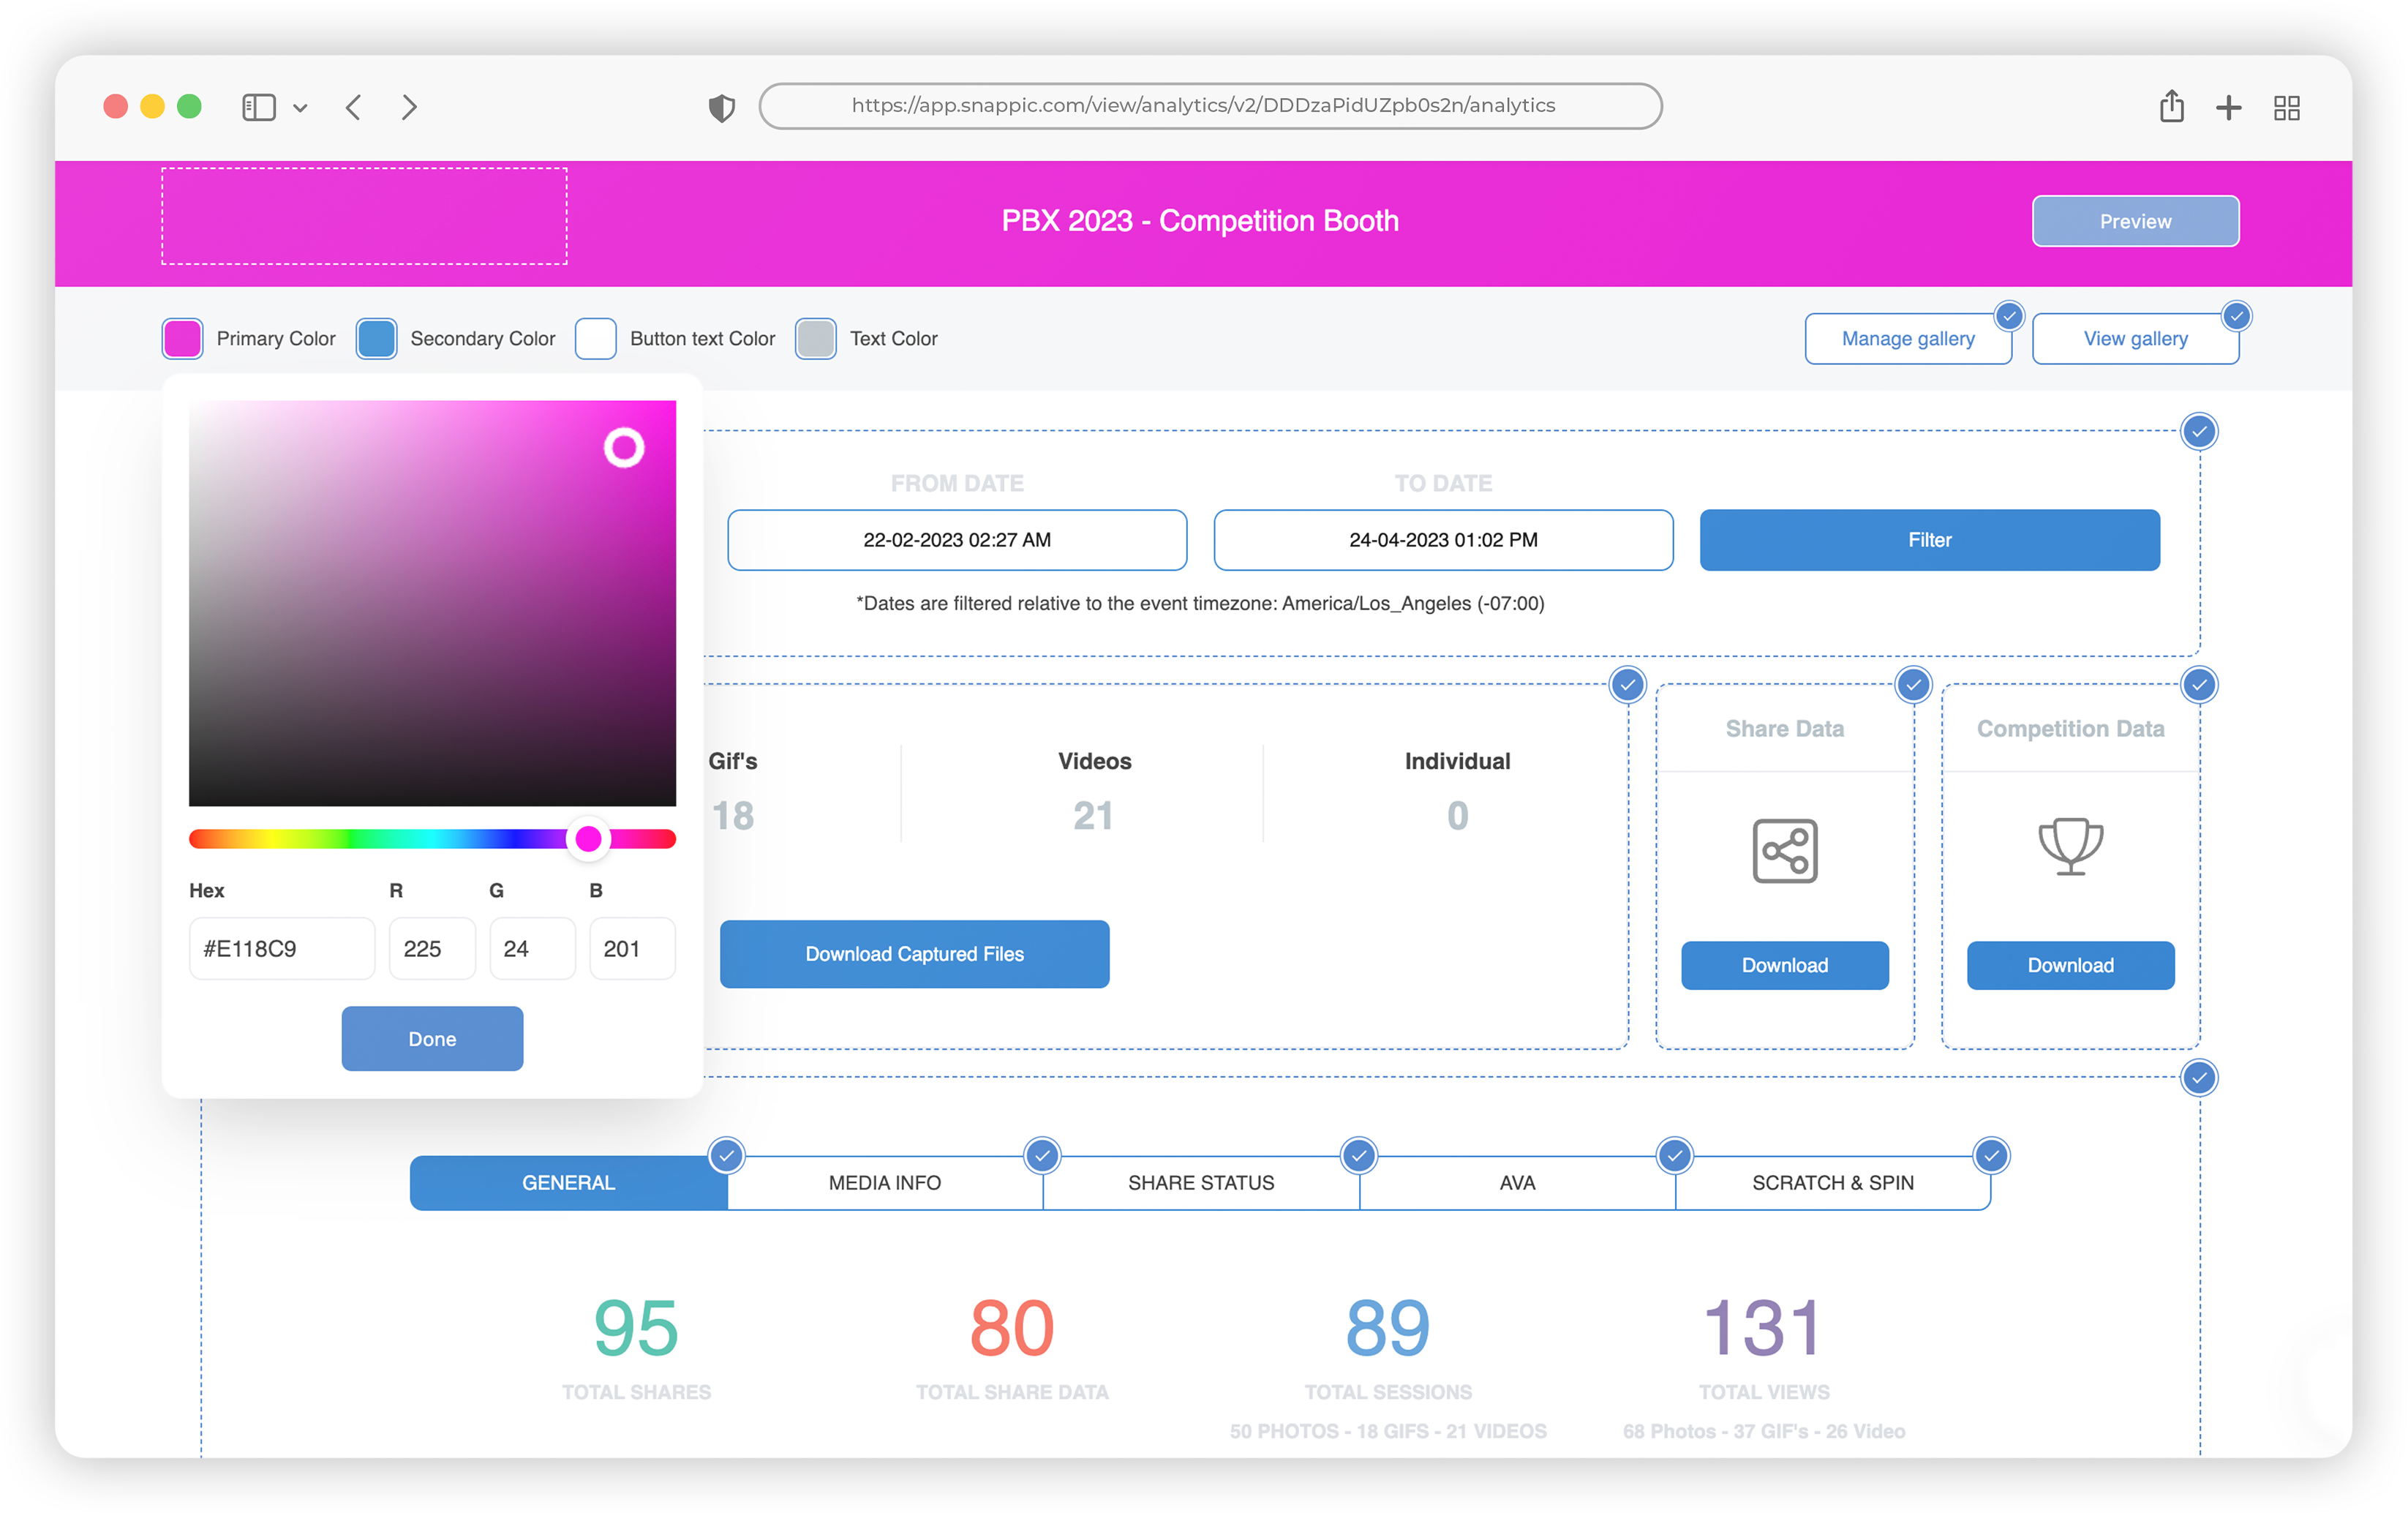This screenshot has height=1513, width=2408.
Task: Switch to the MEDIA INFO tab
Action: point(884,1183)
